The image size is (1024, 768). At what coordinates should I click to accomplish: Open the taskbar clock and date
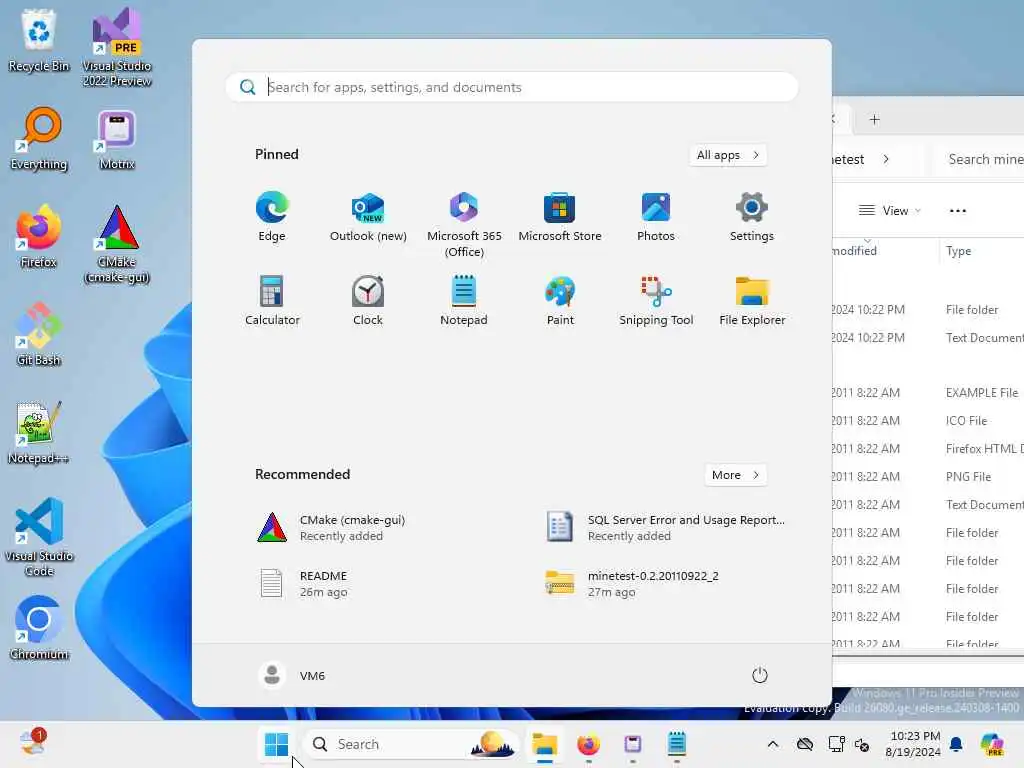pos(914,744)
